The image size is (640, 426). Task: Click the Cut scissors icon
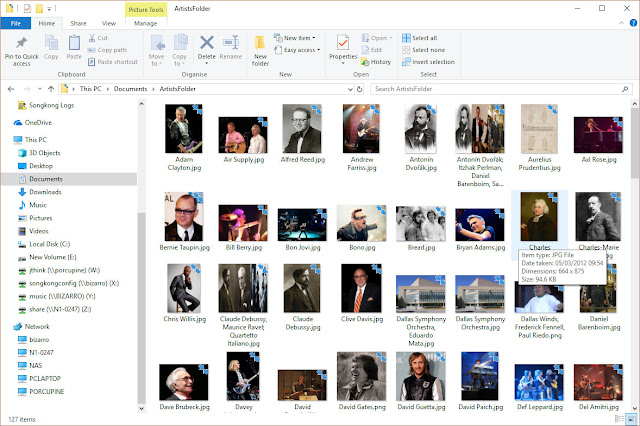92,38
